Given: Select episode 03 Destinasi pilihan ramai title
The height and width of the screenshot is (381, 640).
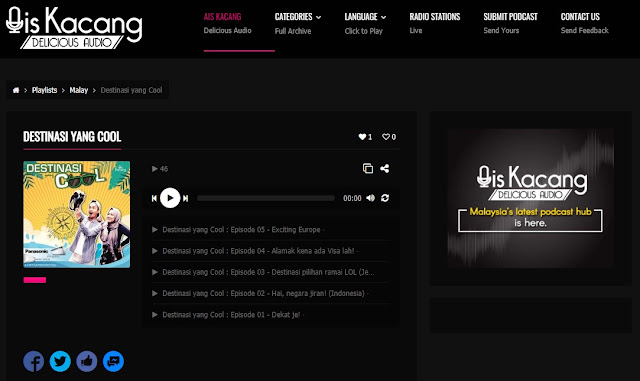Looking at the screenshot, I should tap(268, 272).
